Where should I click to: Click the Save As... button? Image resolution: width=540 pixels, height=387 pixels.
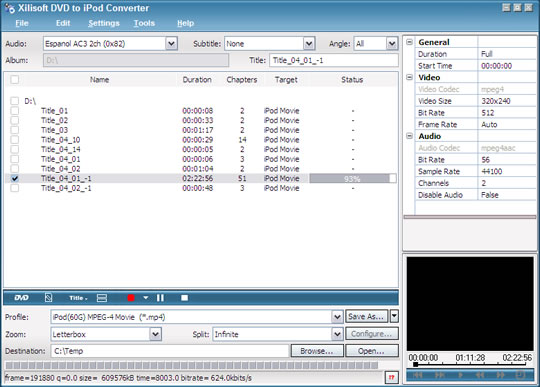[x=367, y=316]
